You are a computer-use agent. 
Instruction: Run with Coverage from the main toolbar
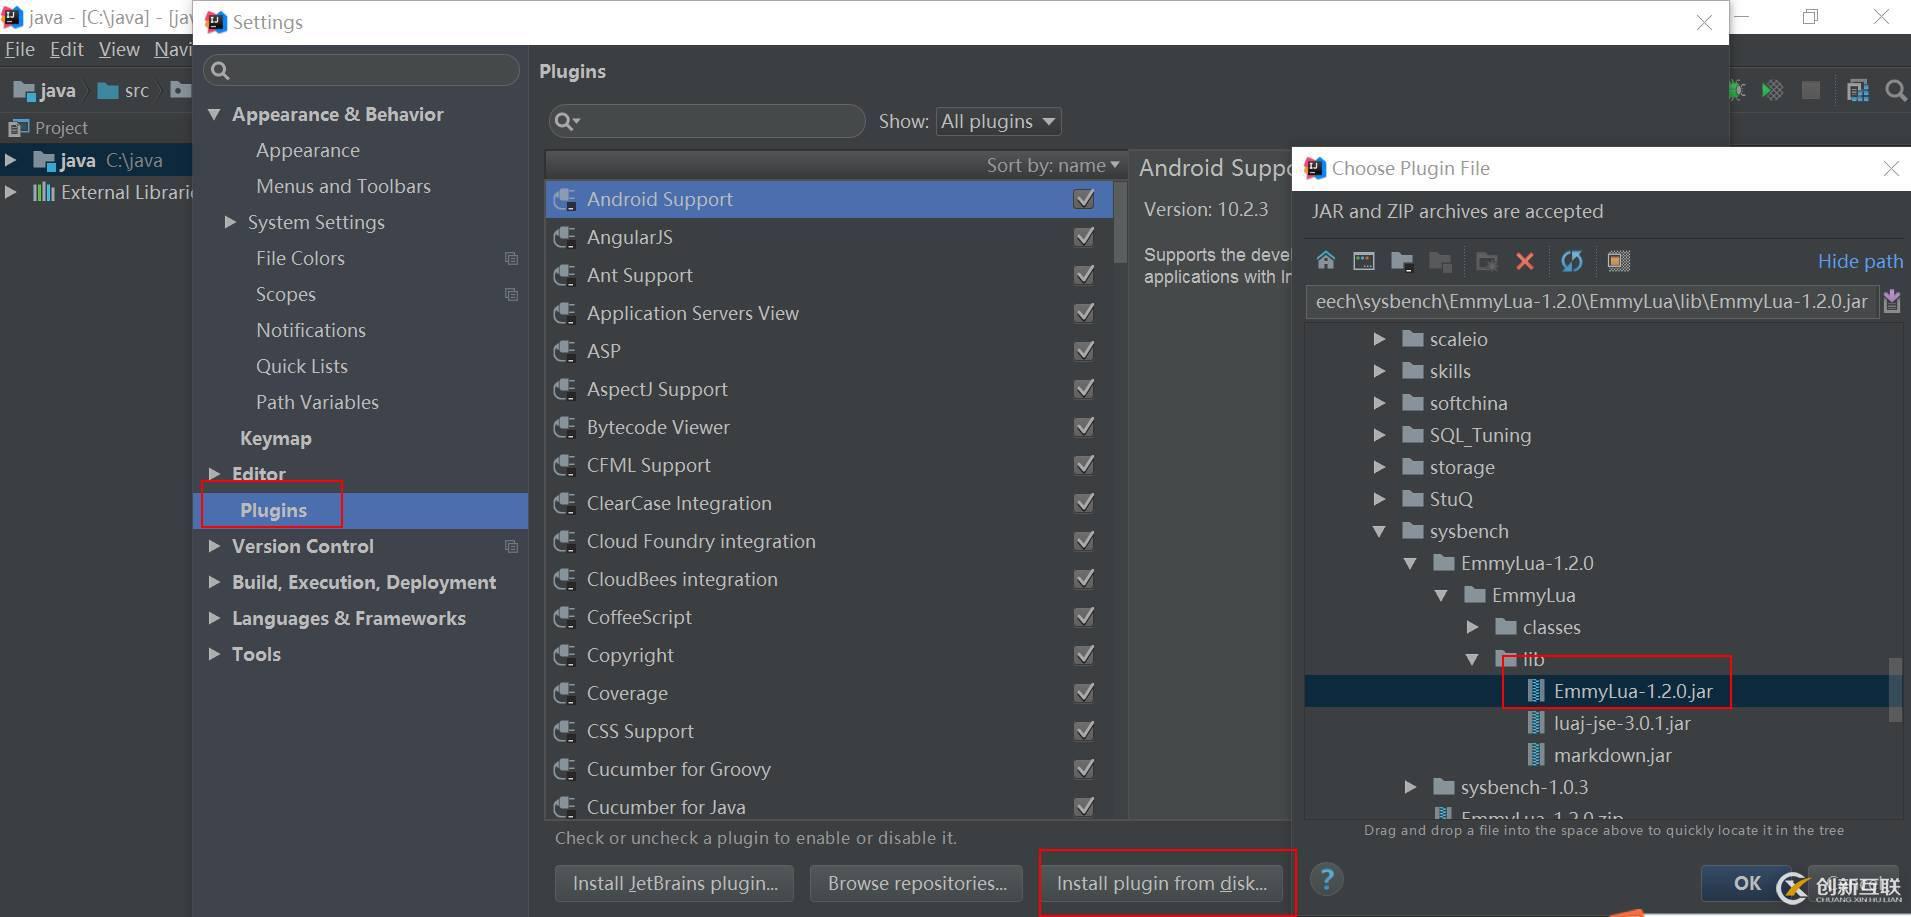pyautogui.click(x=1772, y=91)
